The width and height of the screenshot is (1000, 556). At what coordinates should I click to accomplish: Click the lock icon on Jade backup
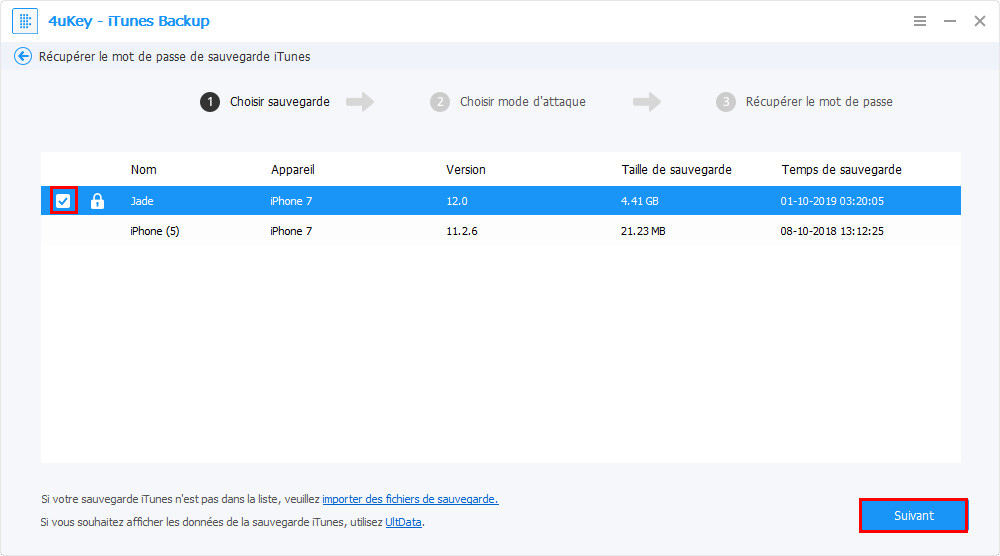point(97,201)
